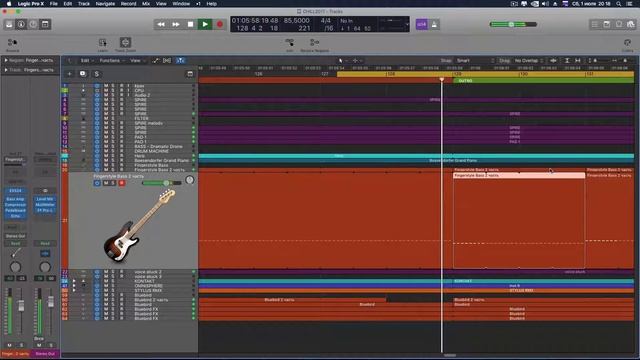Turn the Fingerstyle Bass 2 track pan knob
Image resolution: width=640 pixels, height=360 pixels.
click(x=189, y=180)
